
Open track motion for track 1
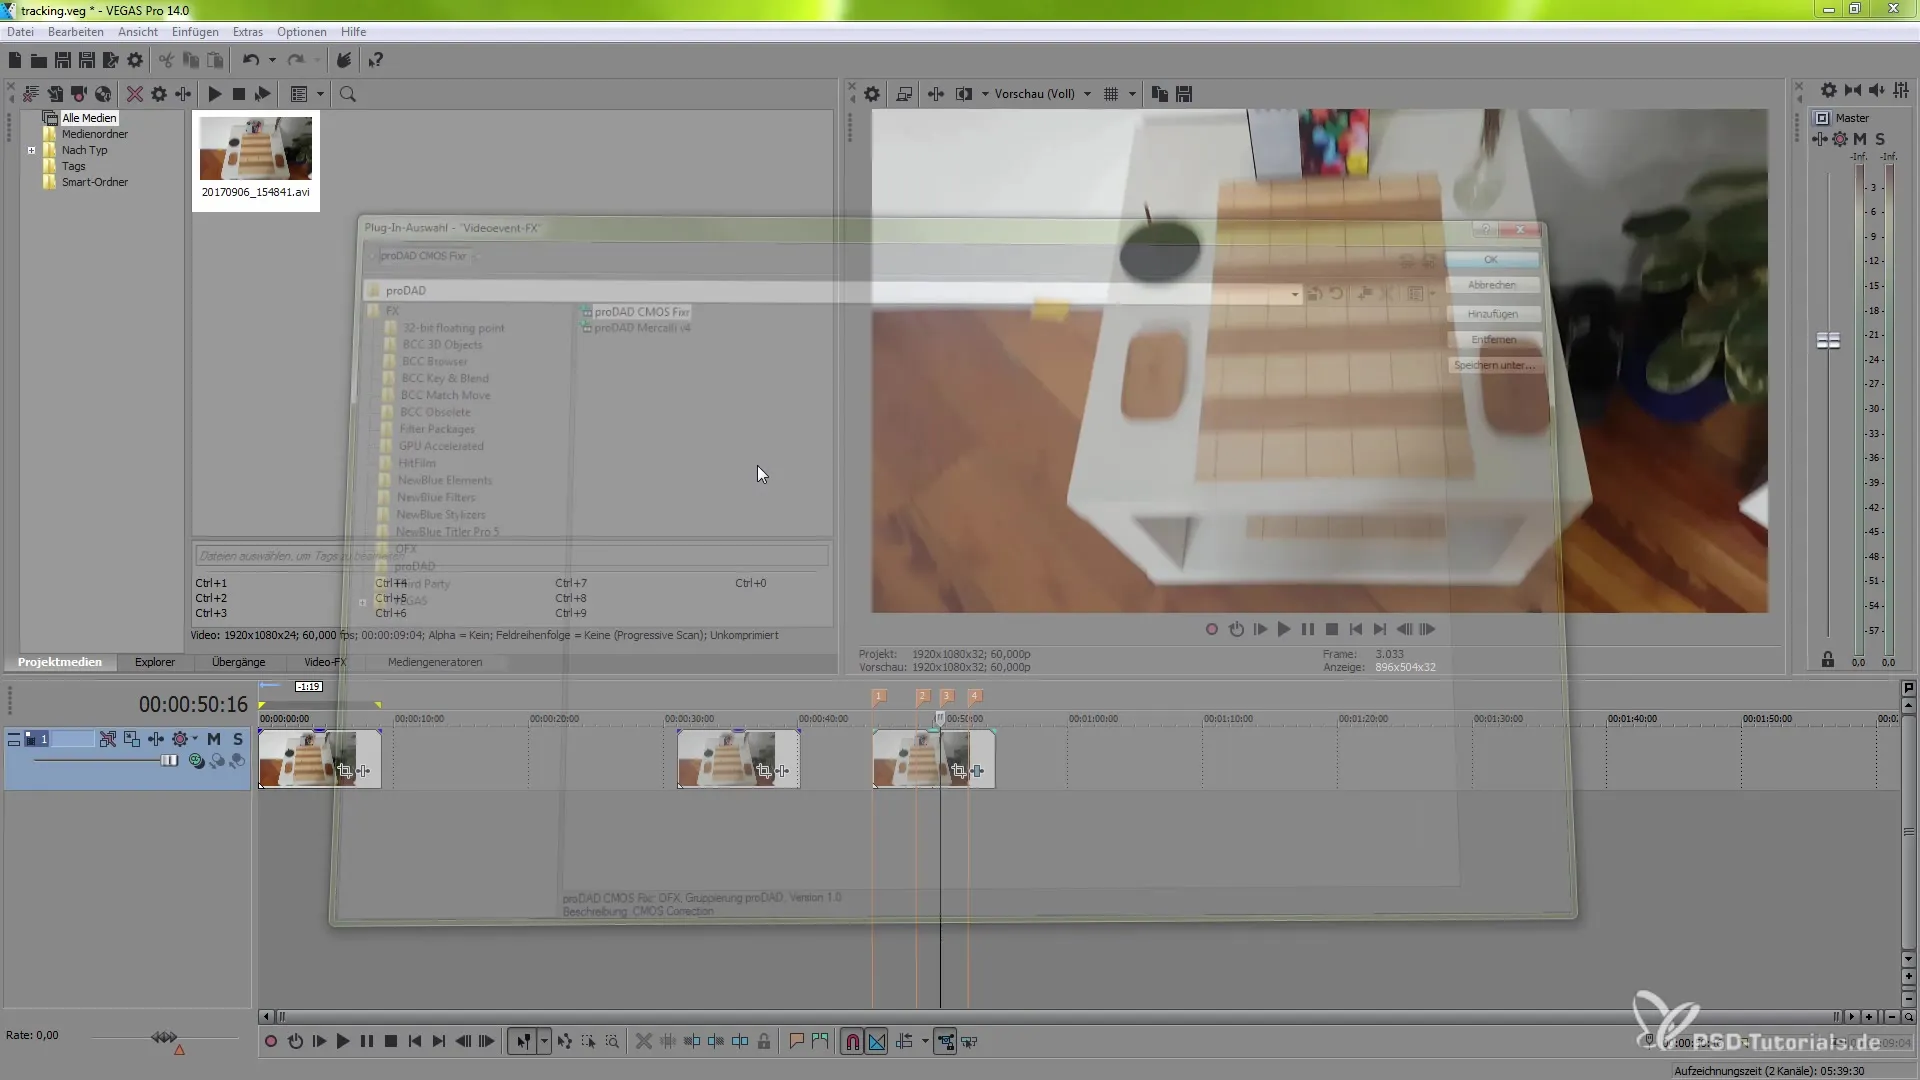[x=132, y=739]
